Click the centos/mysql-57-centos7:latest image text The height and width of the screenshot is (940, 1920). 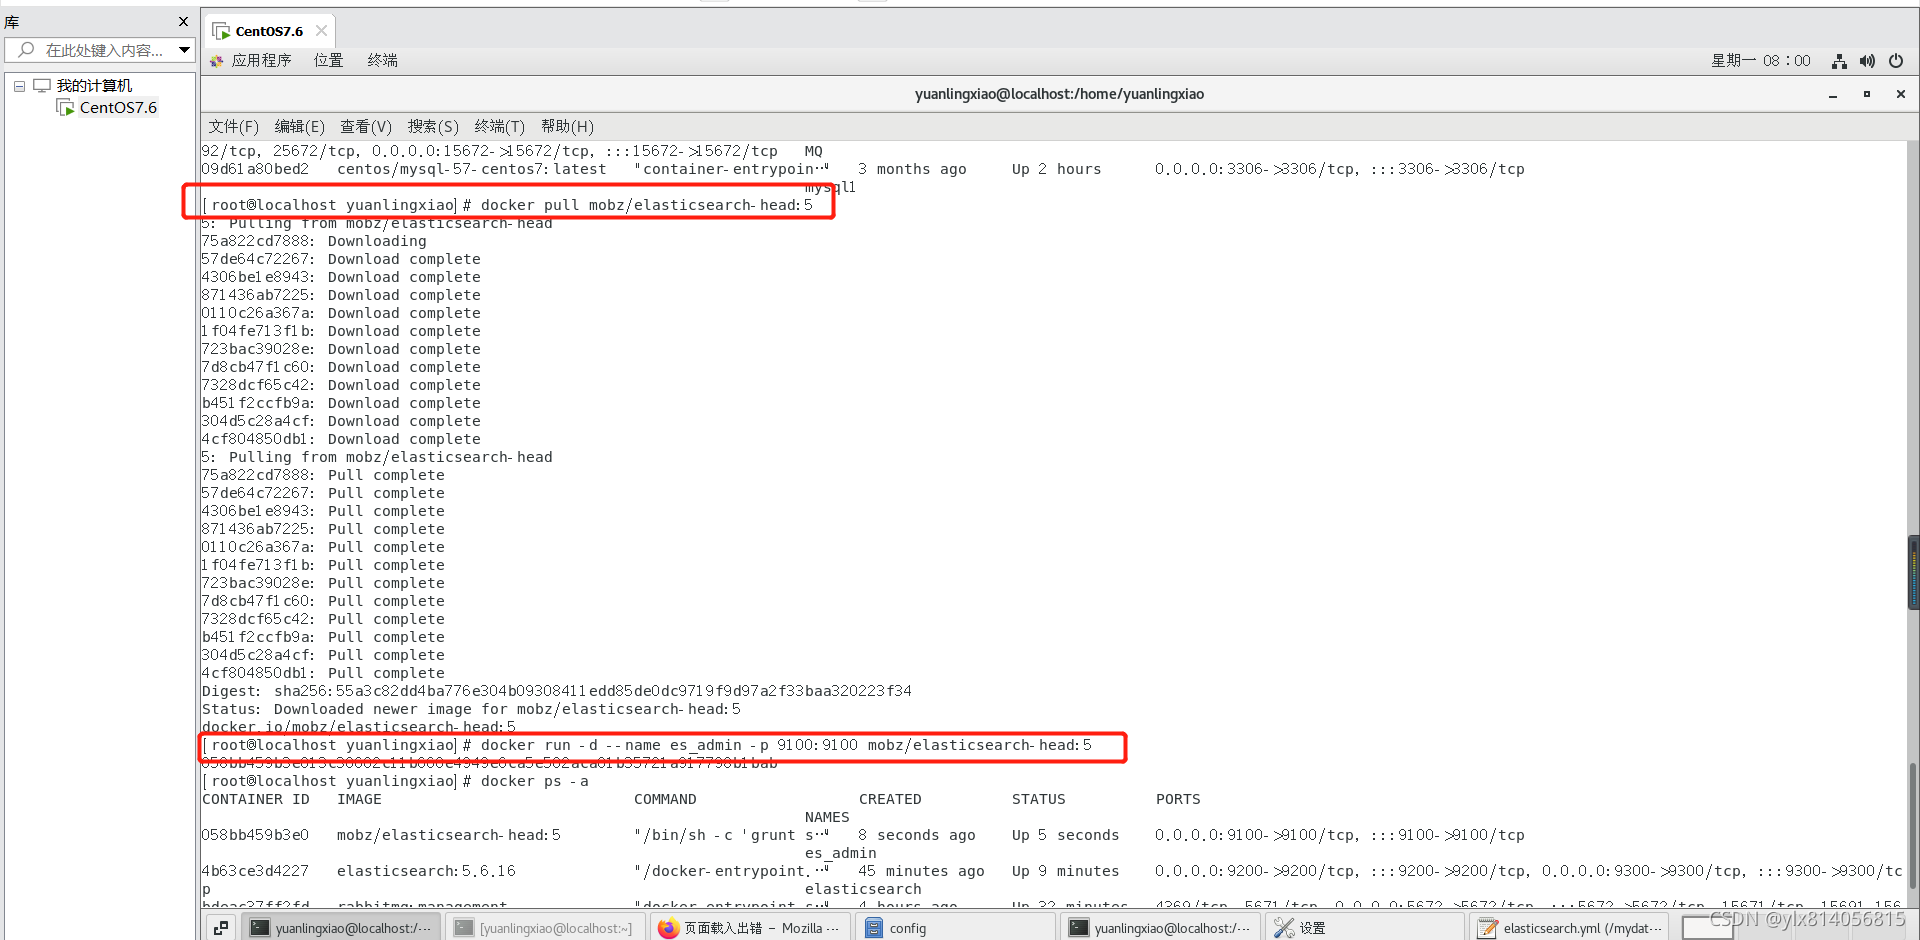(x=471, y=169)
